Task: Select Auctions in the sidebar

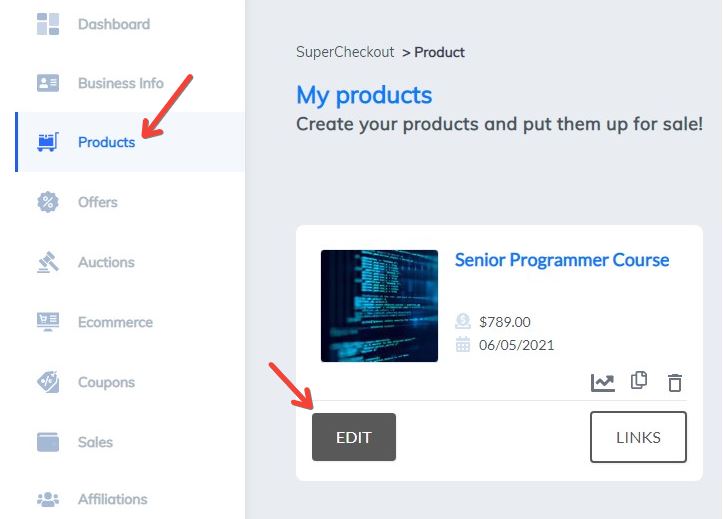Action: click(x=106, y=262)
